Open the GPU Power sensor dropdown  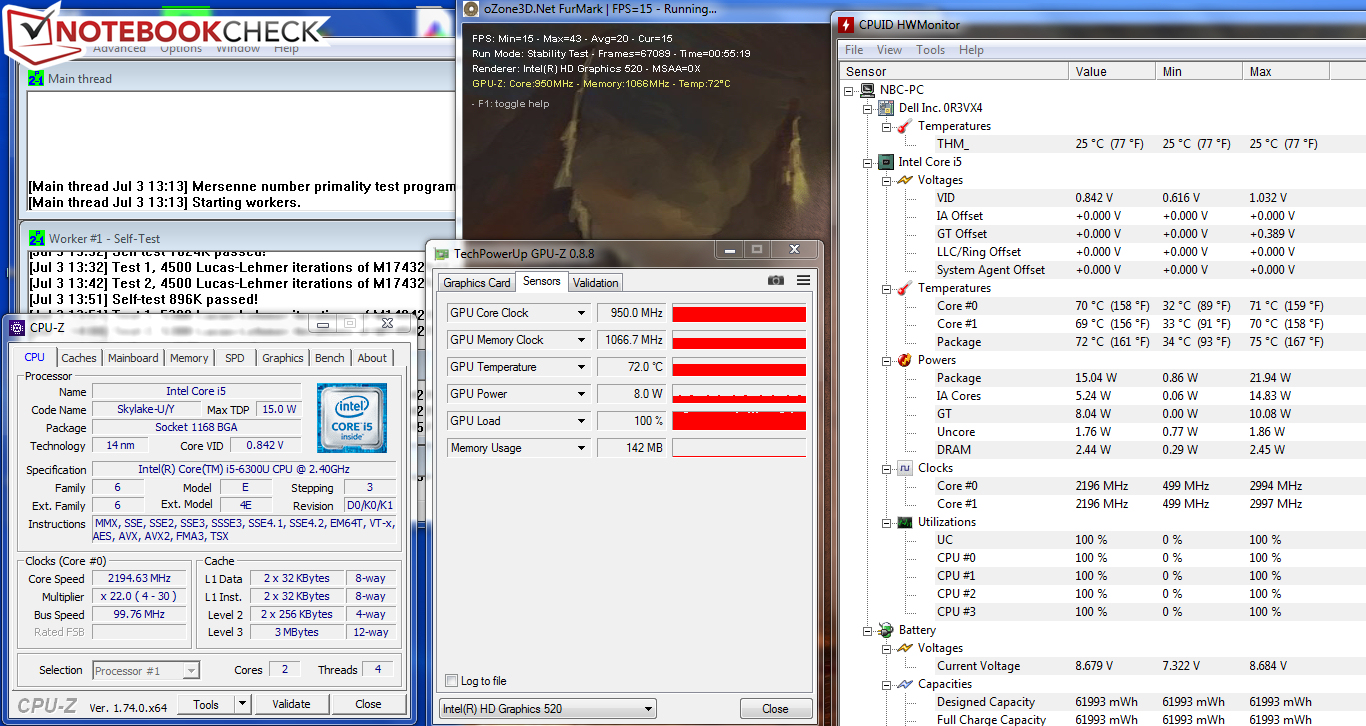581,394
